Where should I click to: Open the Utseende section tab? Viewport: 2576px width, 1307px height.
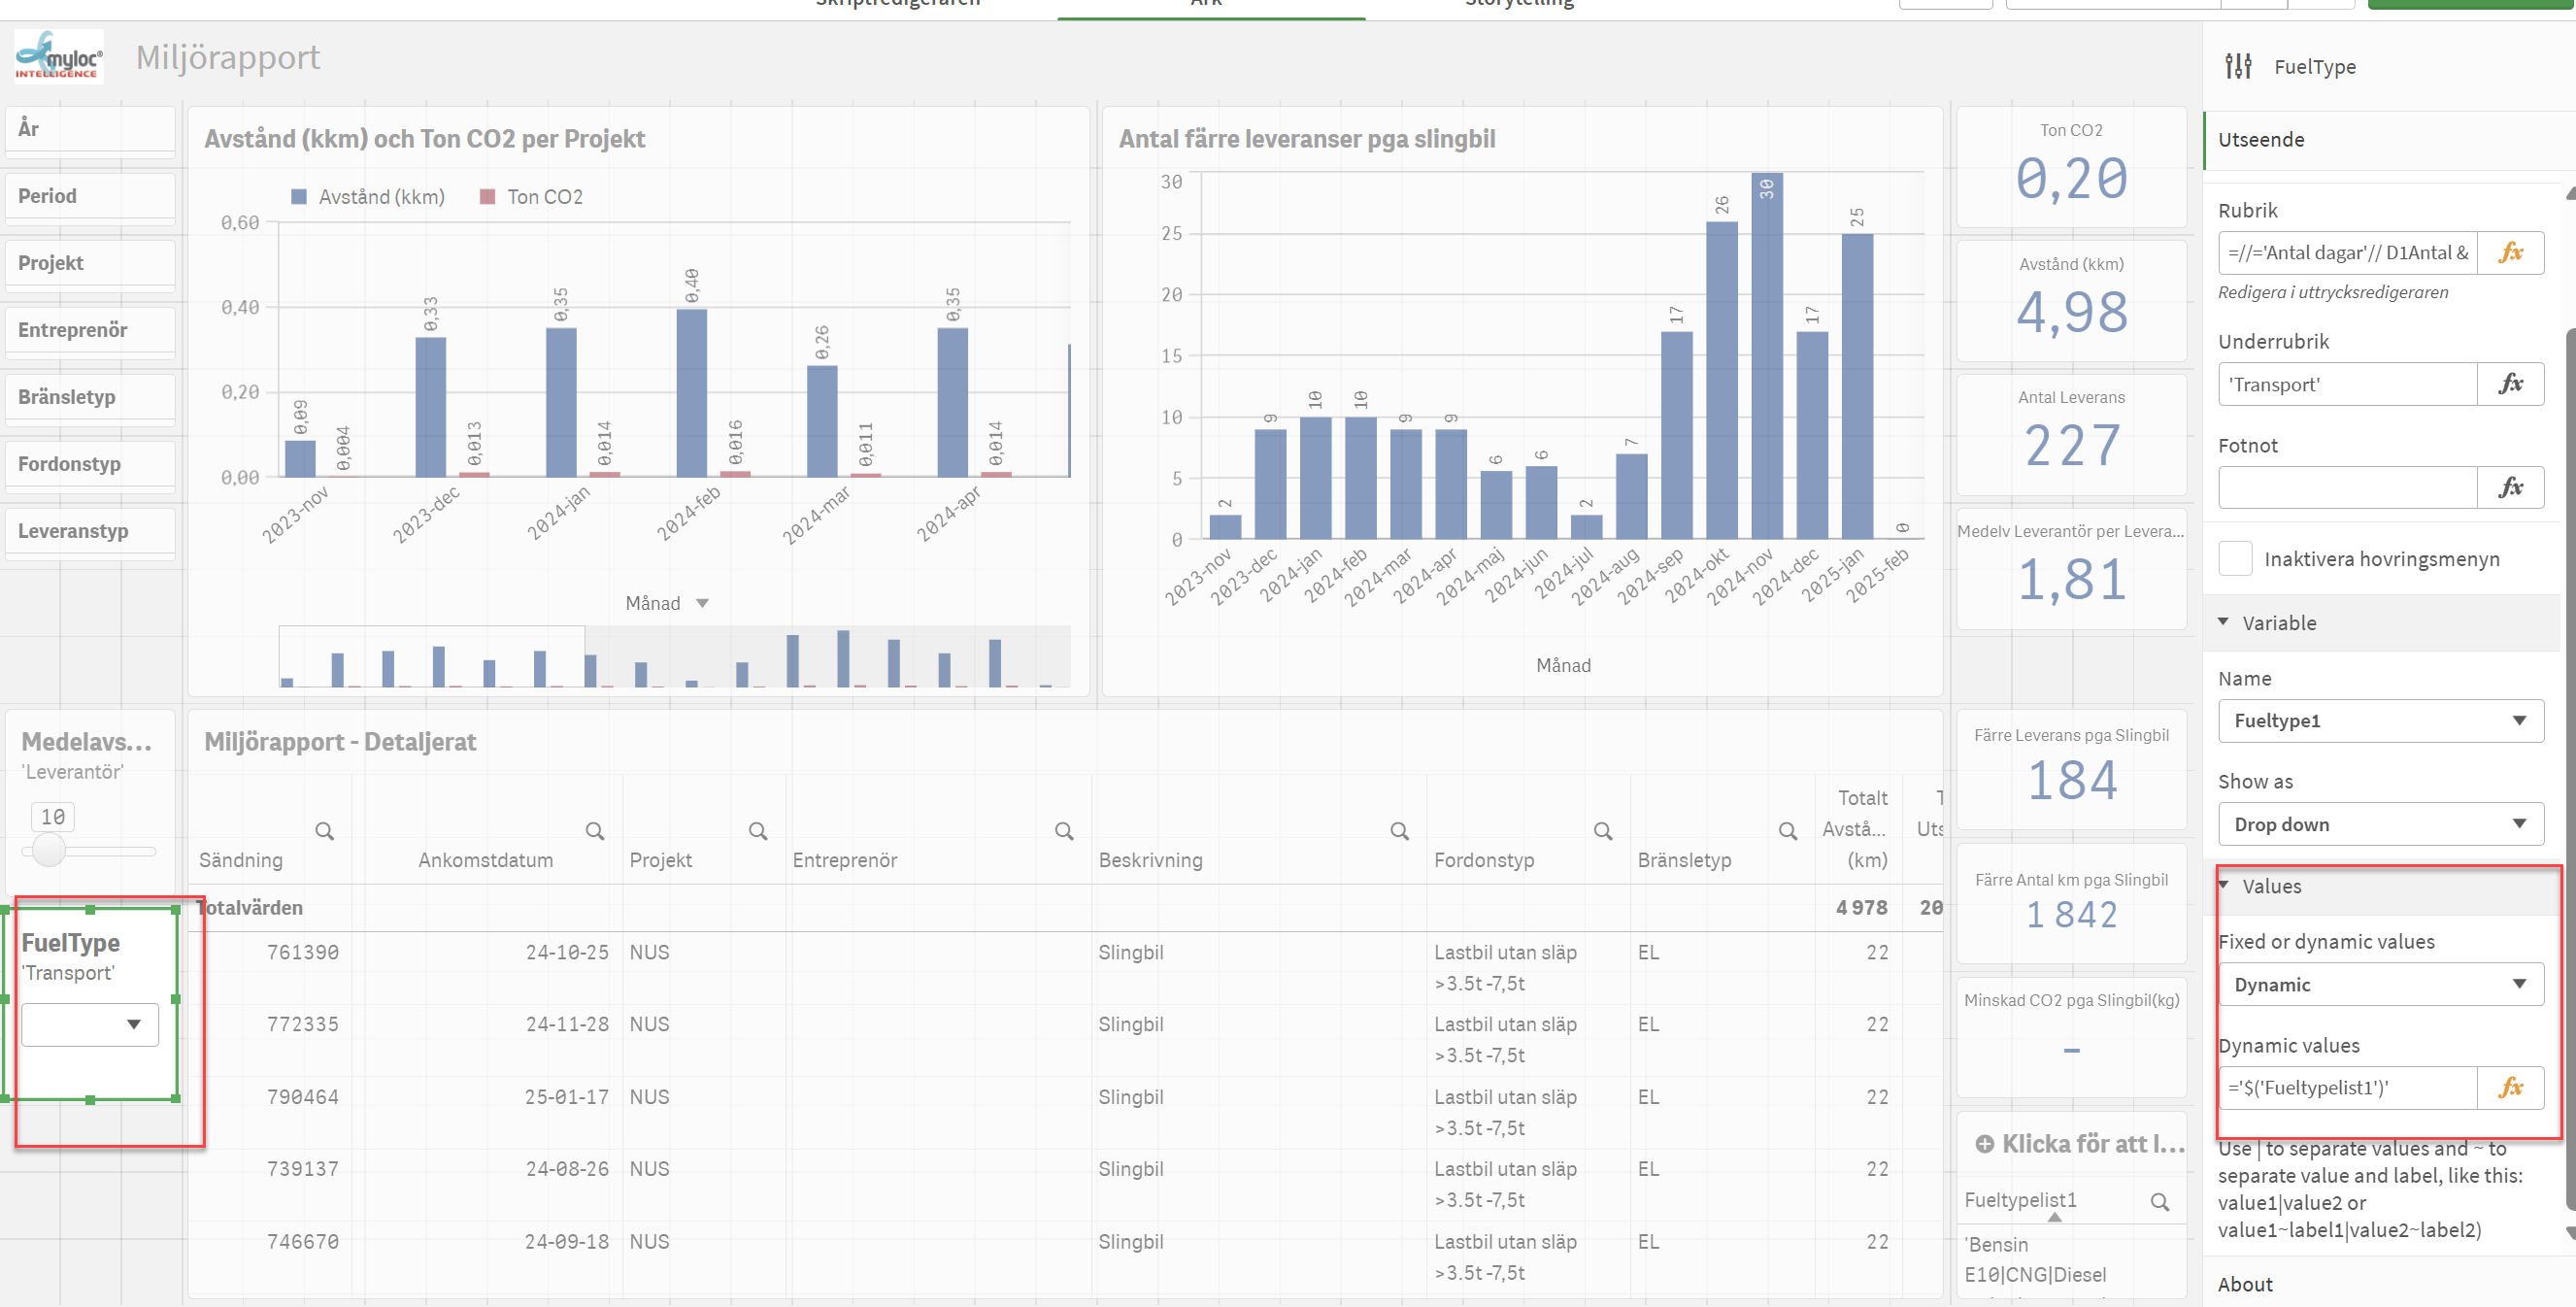2388,139
